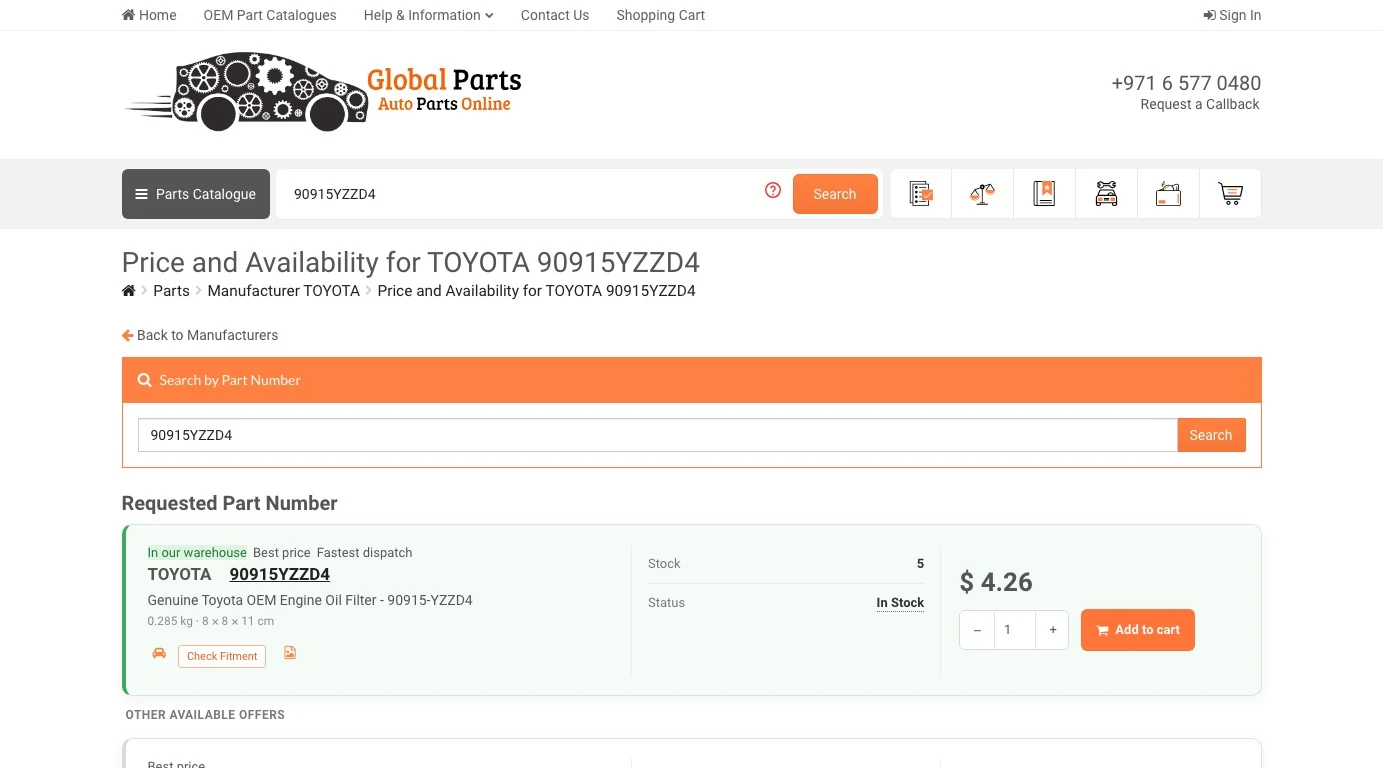Screen dimensions: 1383x768
Task: Click the price $ 4.26
Action: pos(996,582)
